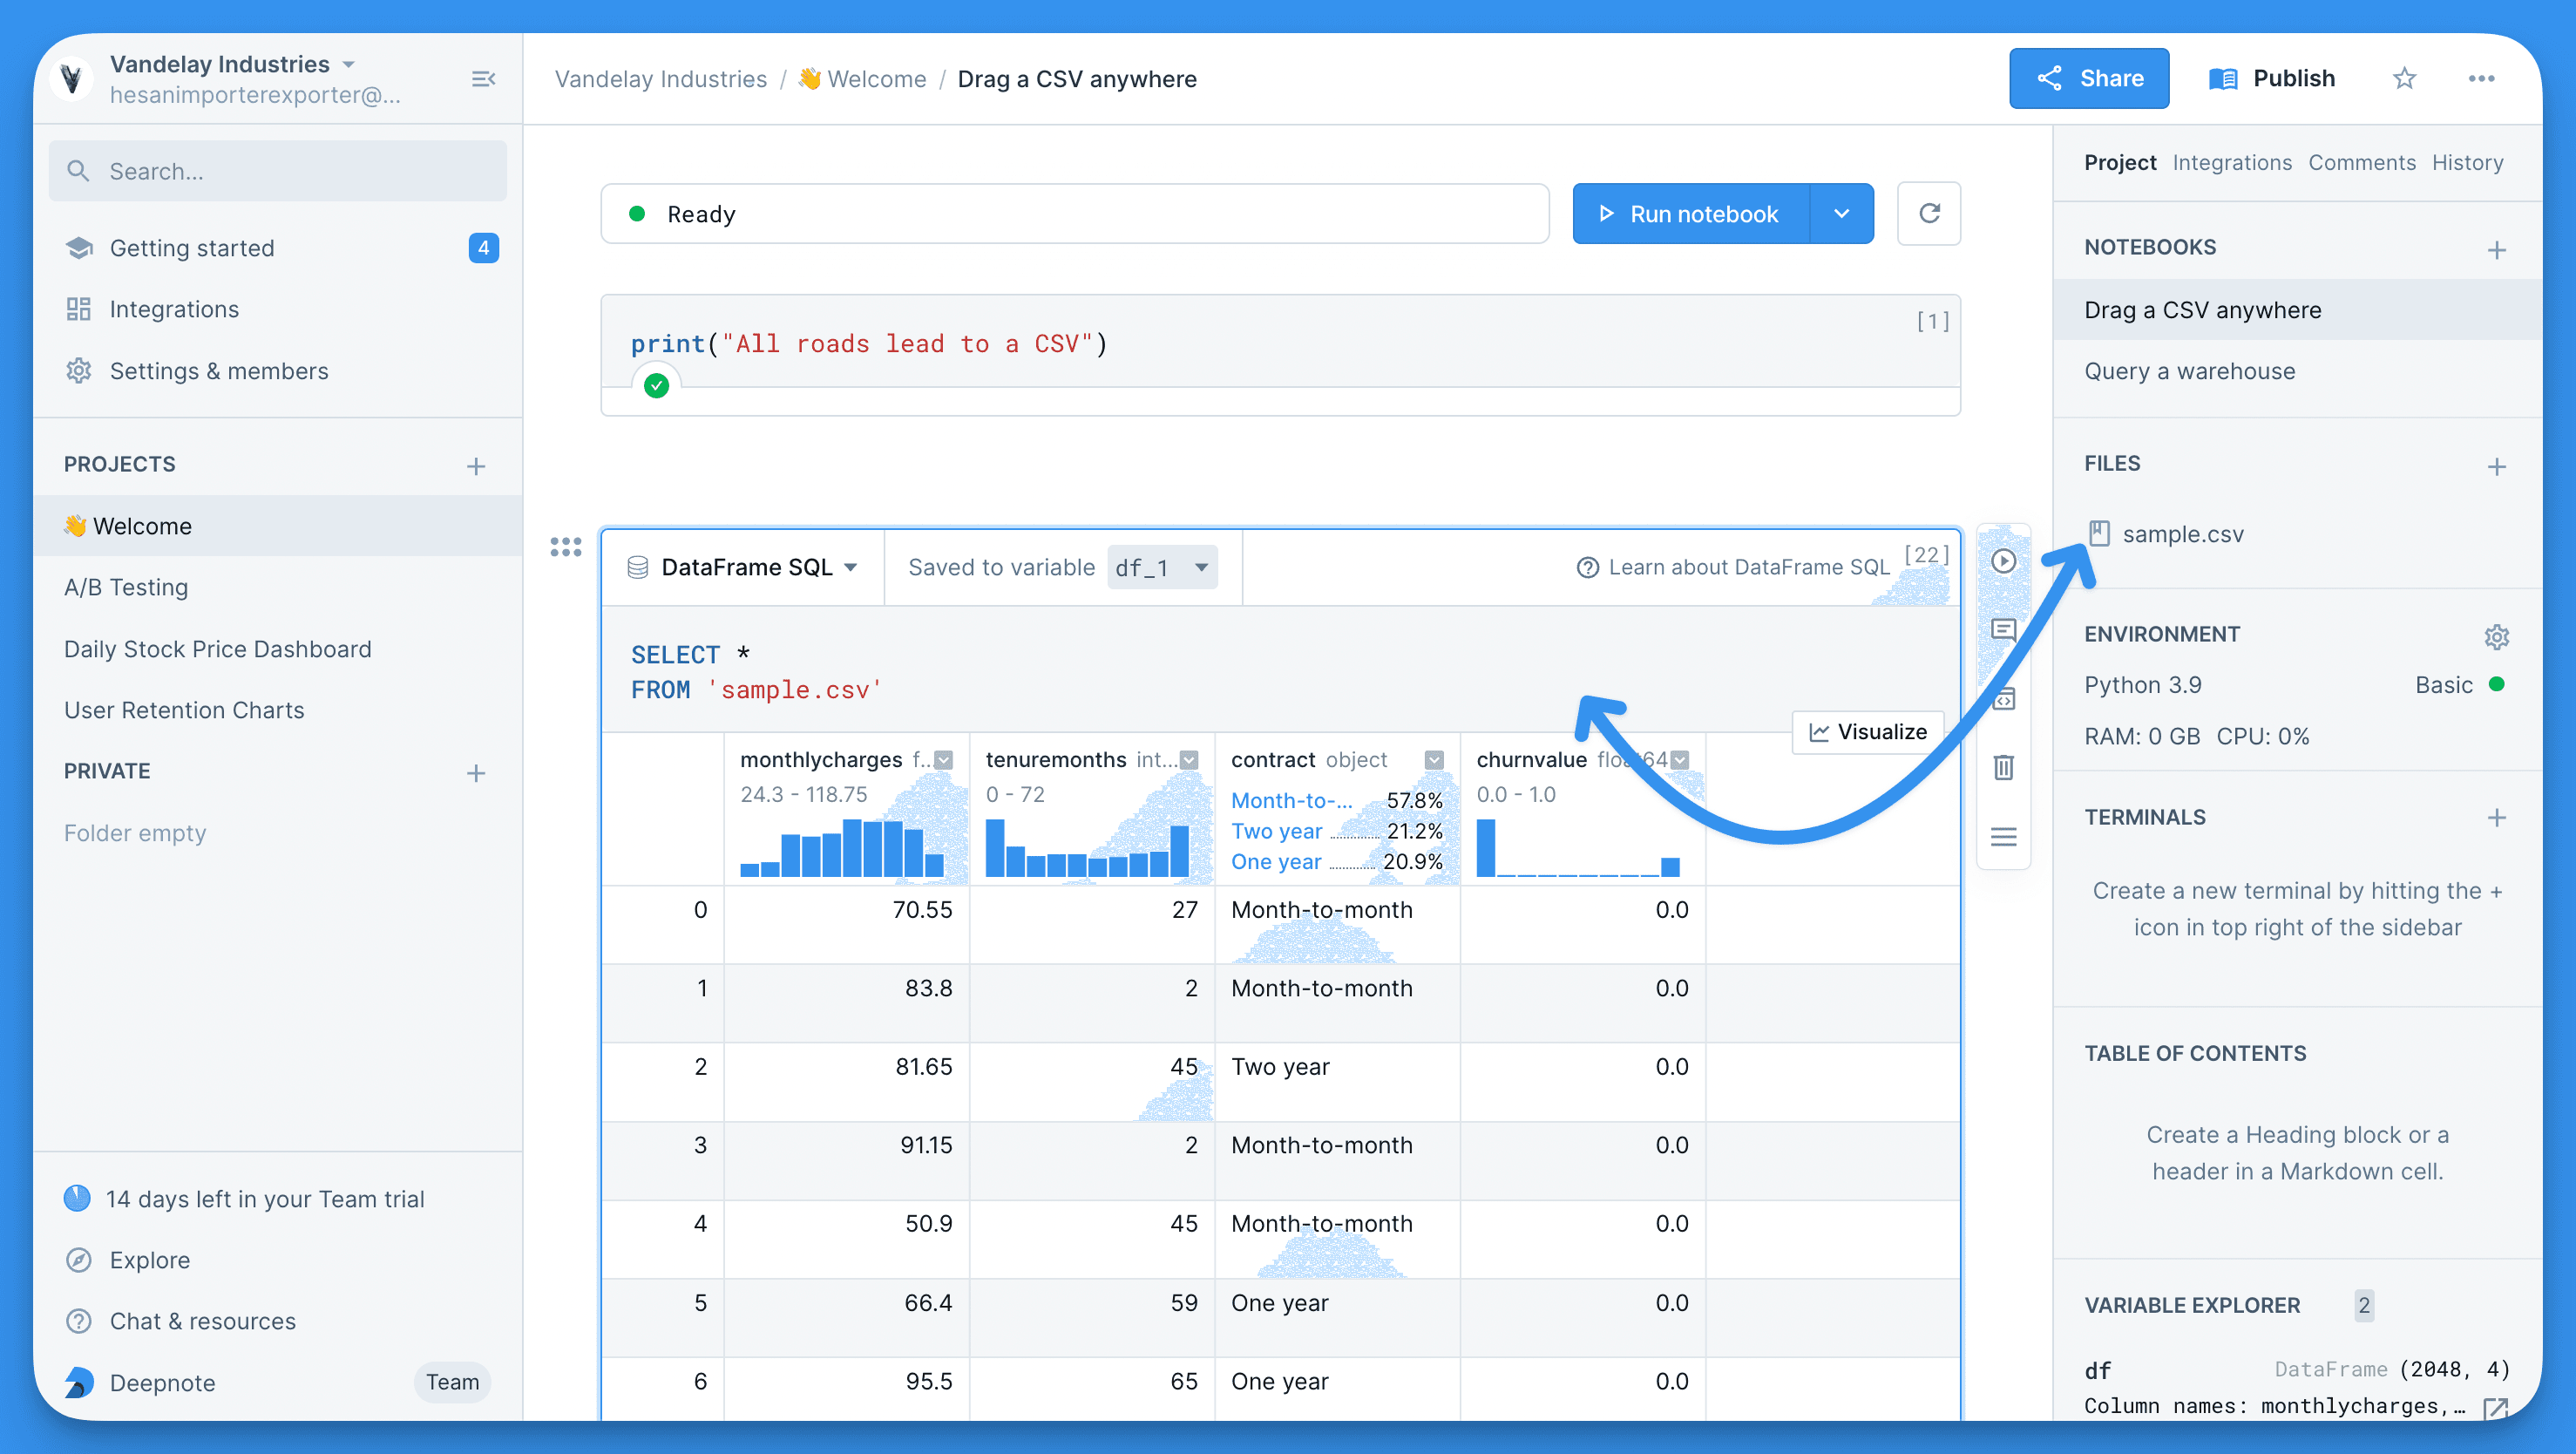The width and height of the screenshot is (2576, 1454).
Task: Click the sample.csv file in FILES
Action: tap(2179, 533)
